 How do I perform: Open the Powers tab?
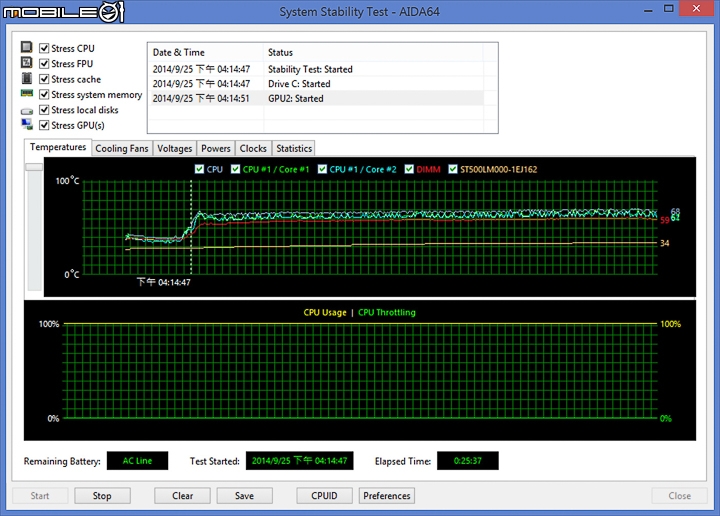(215, 148)
